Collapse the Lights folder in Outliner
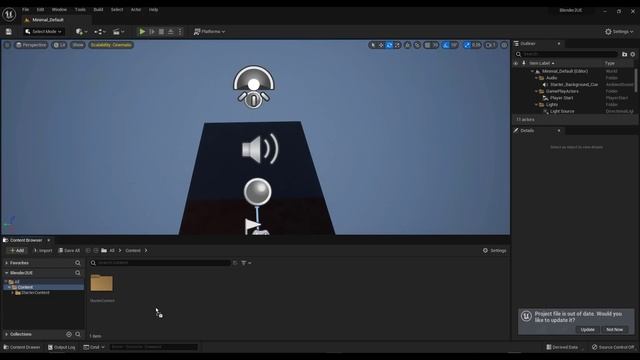This screenshot has width=640, height=360. [536, 104]
